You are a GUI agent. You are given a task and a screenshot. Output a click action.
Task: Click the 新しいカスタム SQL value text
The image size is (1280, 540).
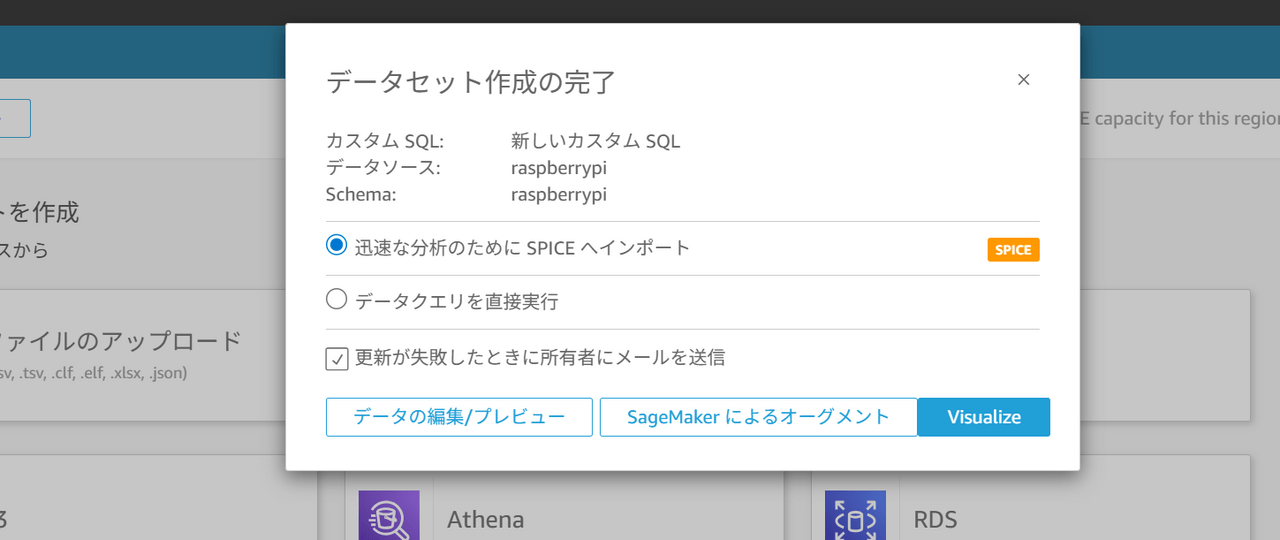coord(595,141)
